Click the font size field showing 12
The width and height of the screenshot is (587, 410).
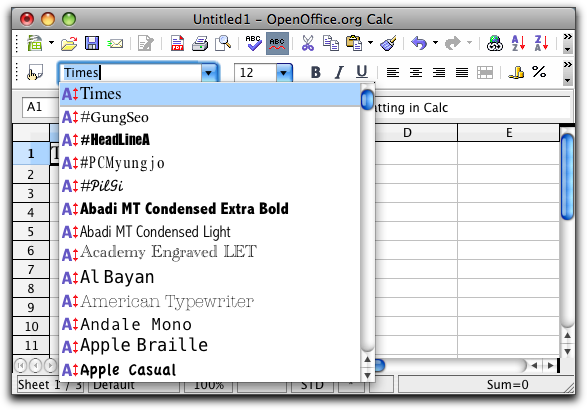256,73
